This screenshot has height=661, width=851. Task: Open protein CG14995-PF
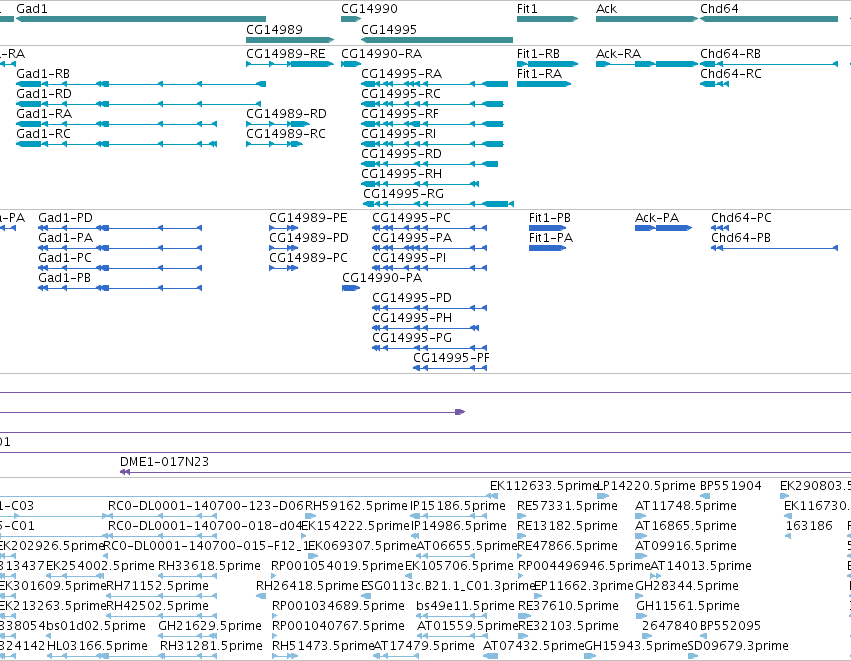tap(451, 359)
